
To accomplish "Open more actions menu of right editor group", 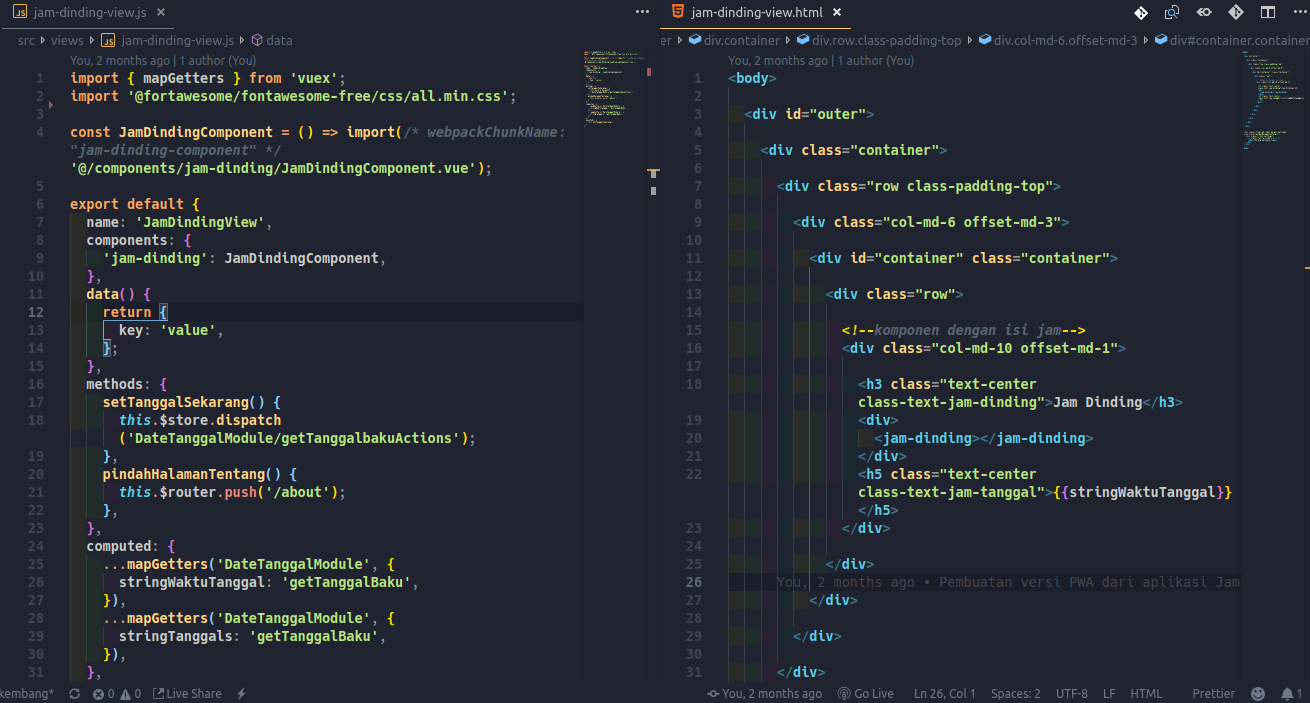I will click(1298, 12).
